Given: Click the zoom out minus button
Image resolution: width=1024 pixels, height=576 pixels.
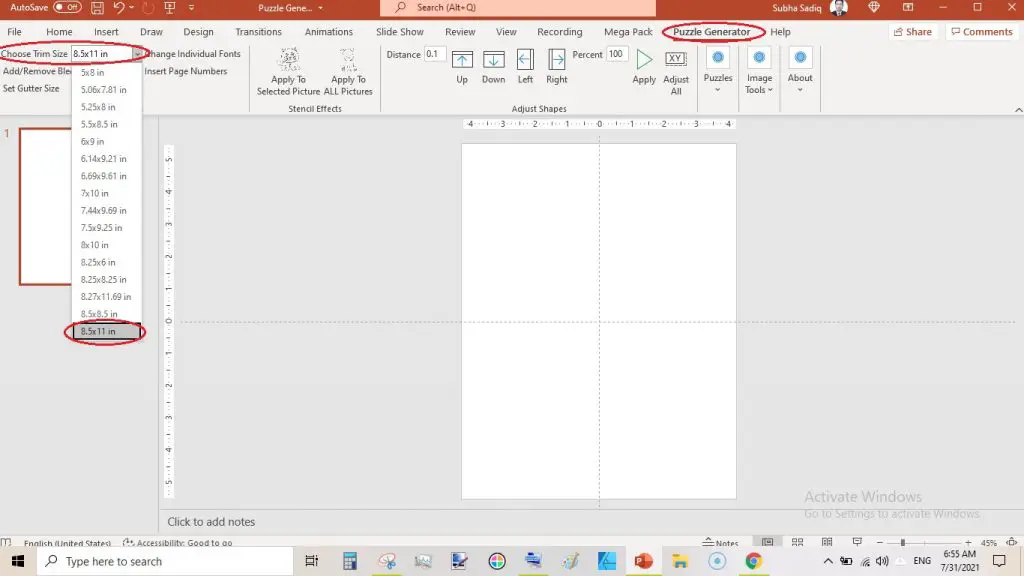Looking at the screenshot, I should (880, 543).
